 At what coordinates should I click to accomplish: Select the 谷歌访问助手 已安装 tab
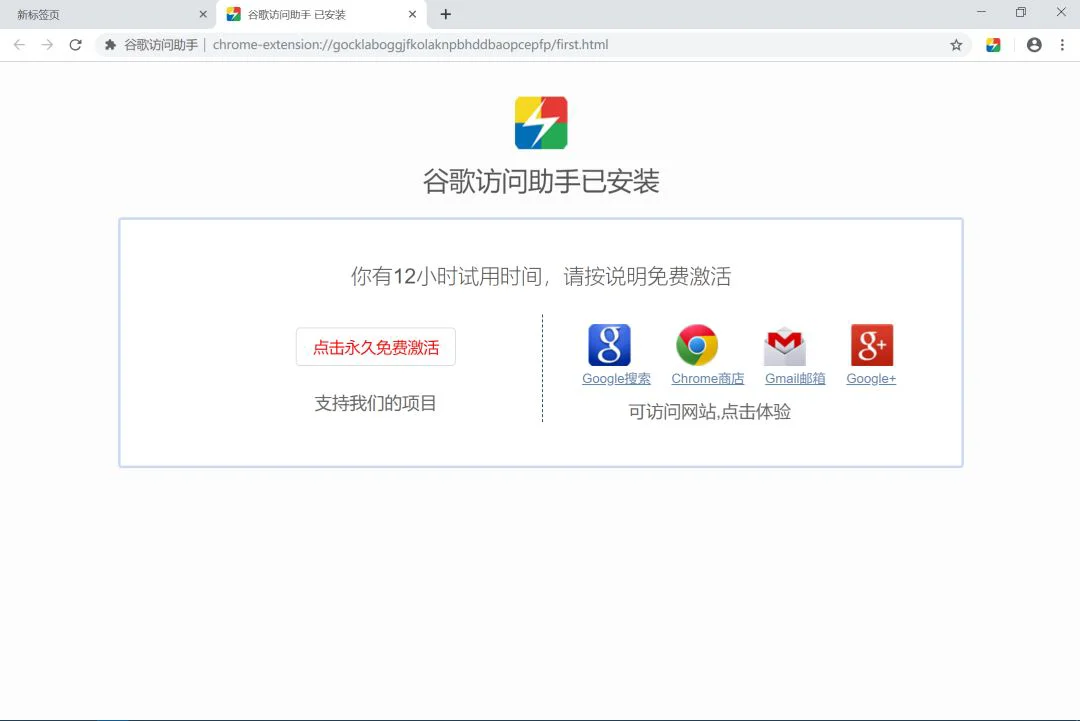point(321,14)
